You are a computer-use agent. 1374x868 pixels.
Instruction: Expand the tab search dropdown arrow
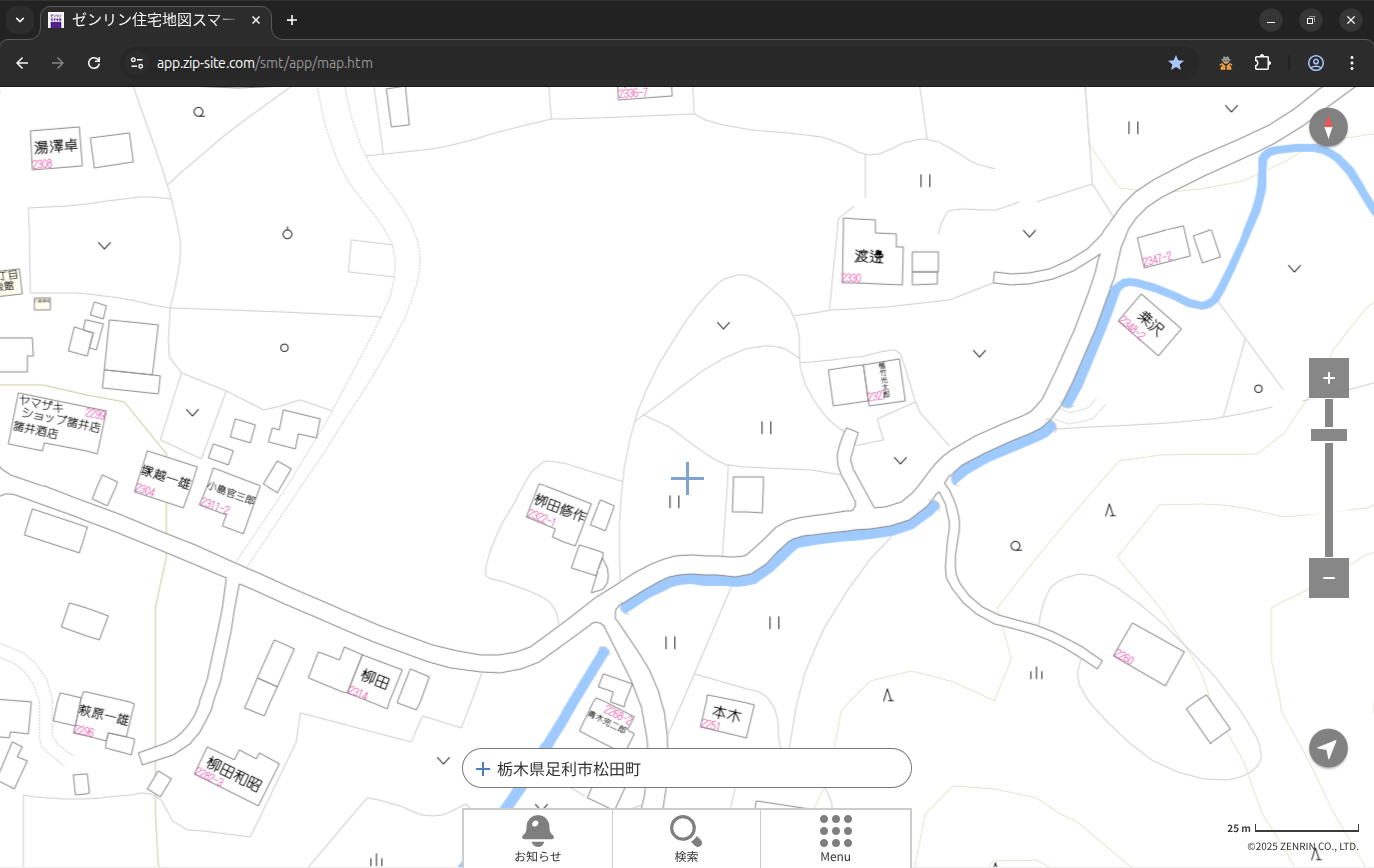point(20,20)
